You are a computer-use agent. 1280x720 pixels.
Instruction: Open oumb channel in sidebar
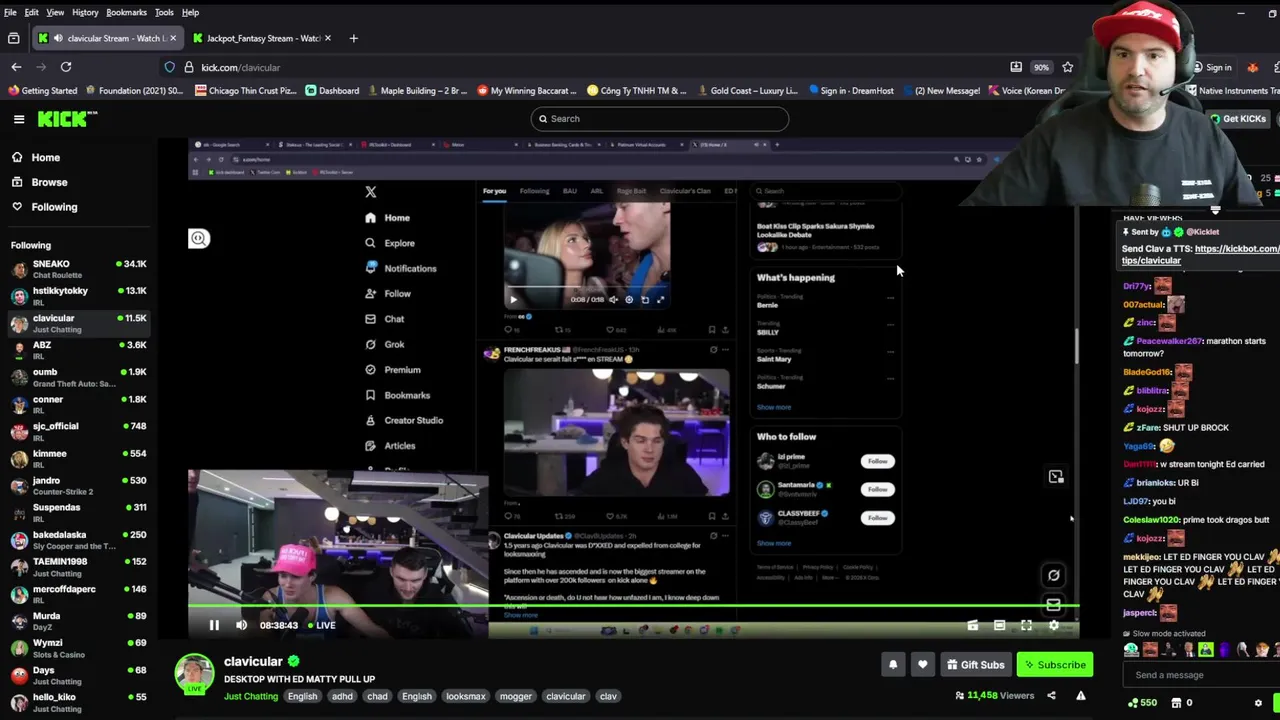78,378
